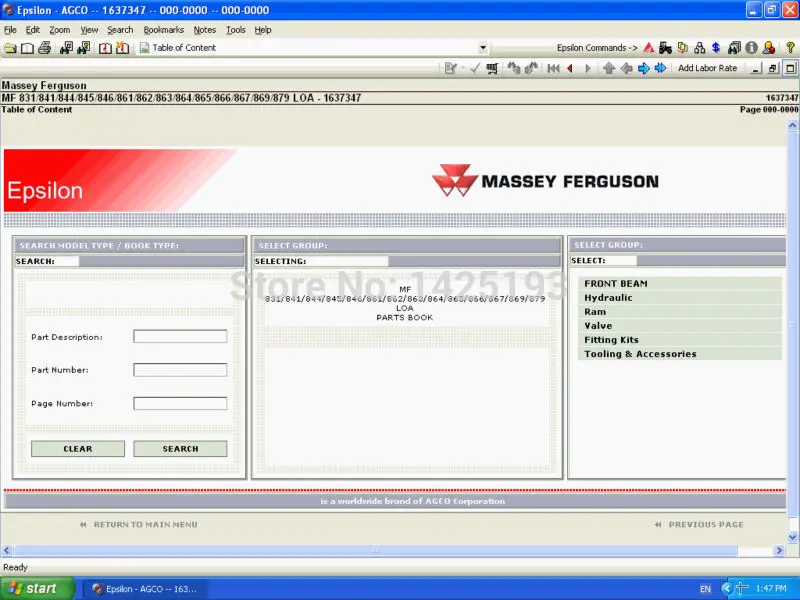
Task: Select the Valve group
Action: tap(680, 326)
